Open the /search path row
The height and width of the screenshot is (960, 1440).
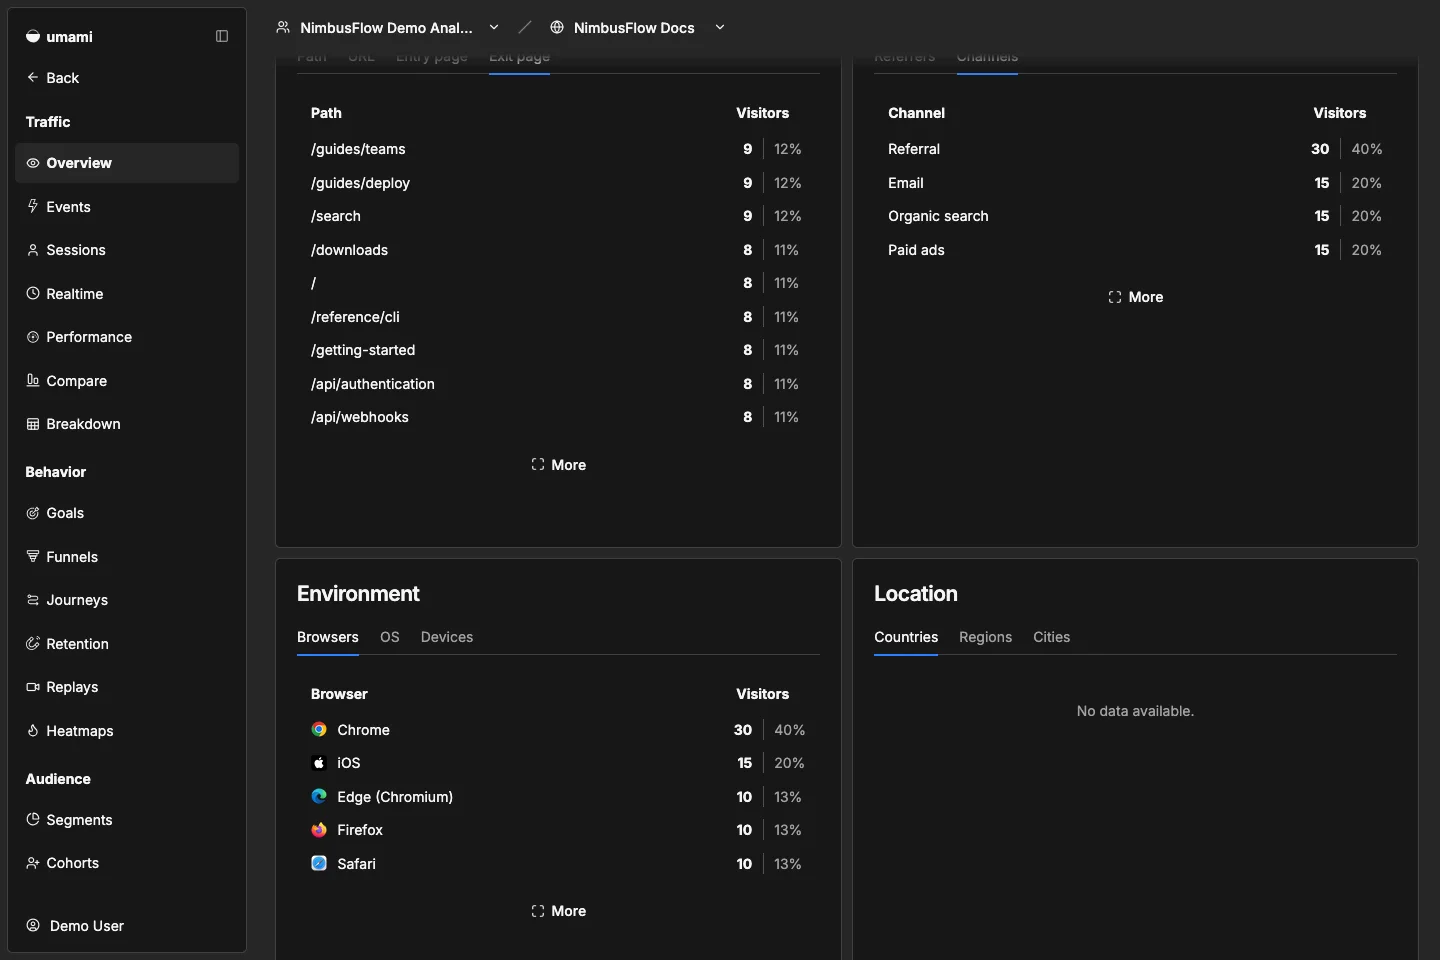[557, 216]
